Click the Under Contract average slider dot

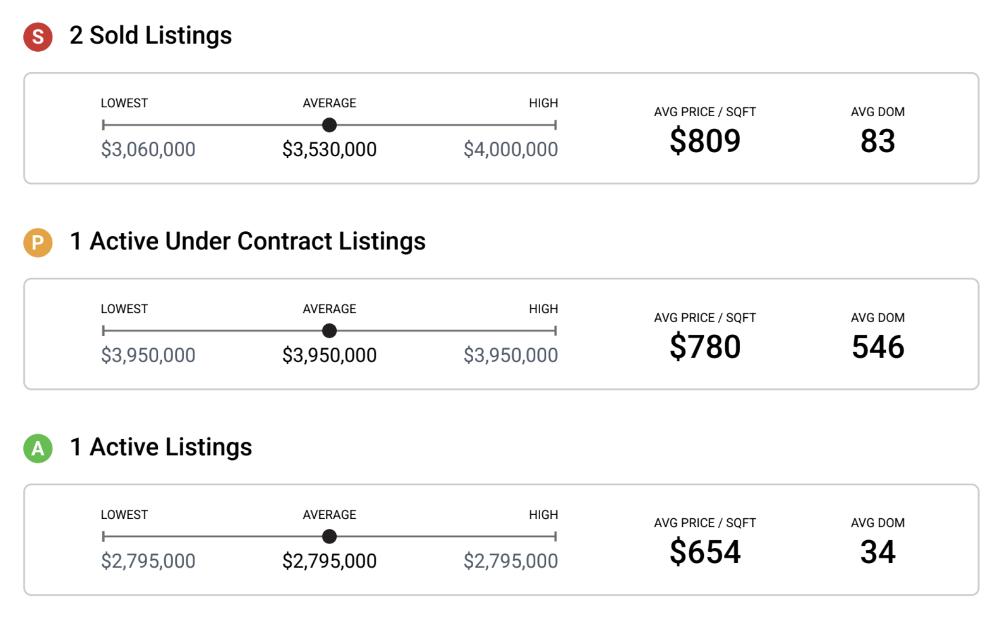pos(329,331)
